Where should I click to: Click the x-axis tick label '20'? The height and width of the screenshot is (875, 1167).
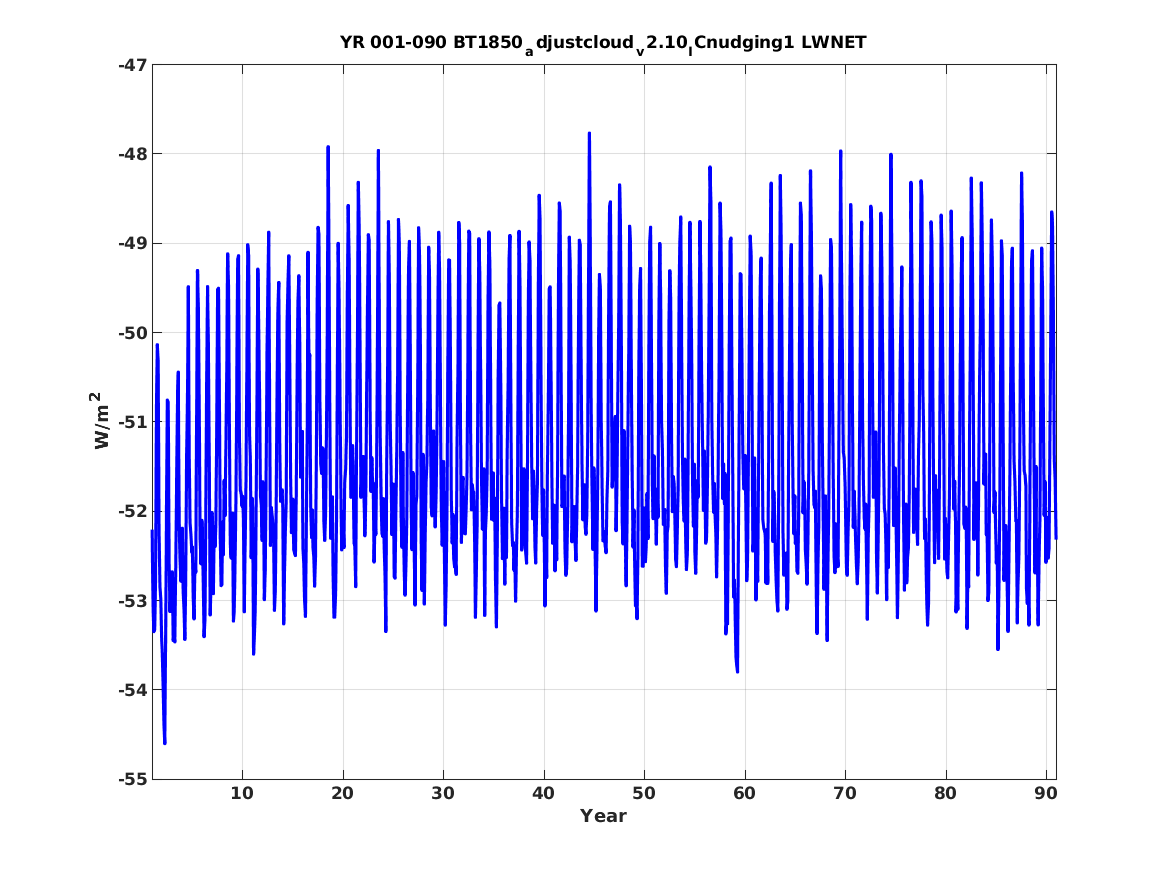tap(342, 793)
